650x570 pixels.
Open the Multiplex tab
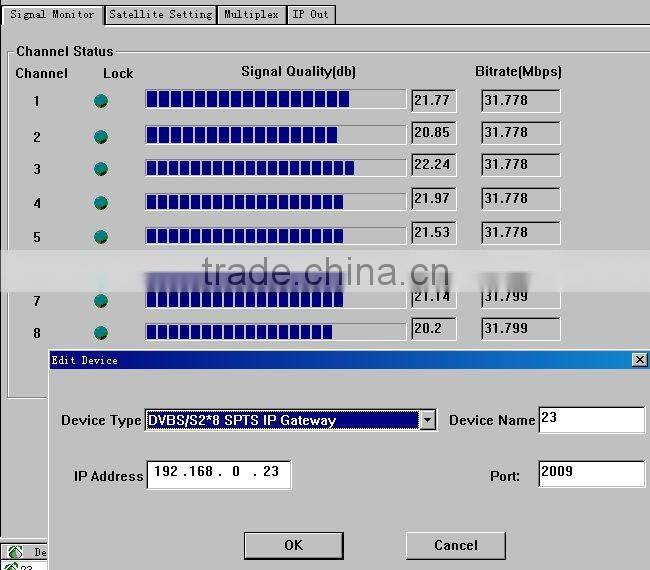252,15
